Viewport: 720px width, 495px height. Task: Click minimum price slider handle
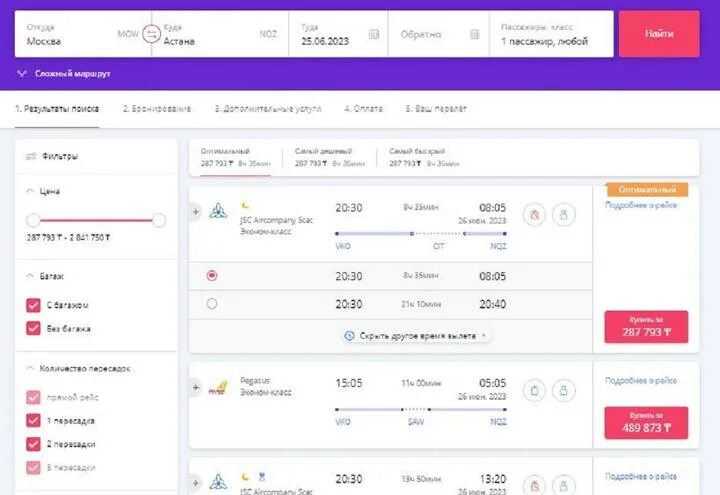click(x=33, y=220)
